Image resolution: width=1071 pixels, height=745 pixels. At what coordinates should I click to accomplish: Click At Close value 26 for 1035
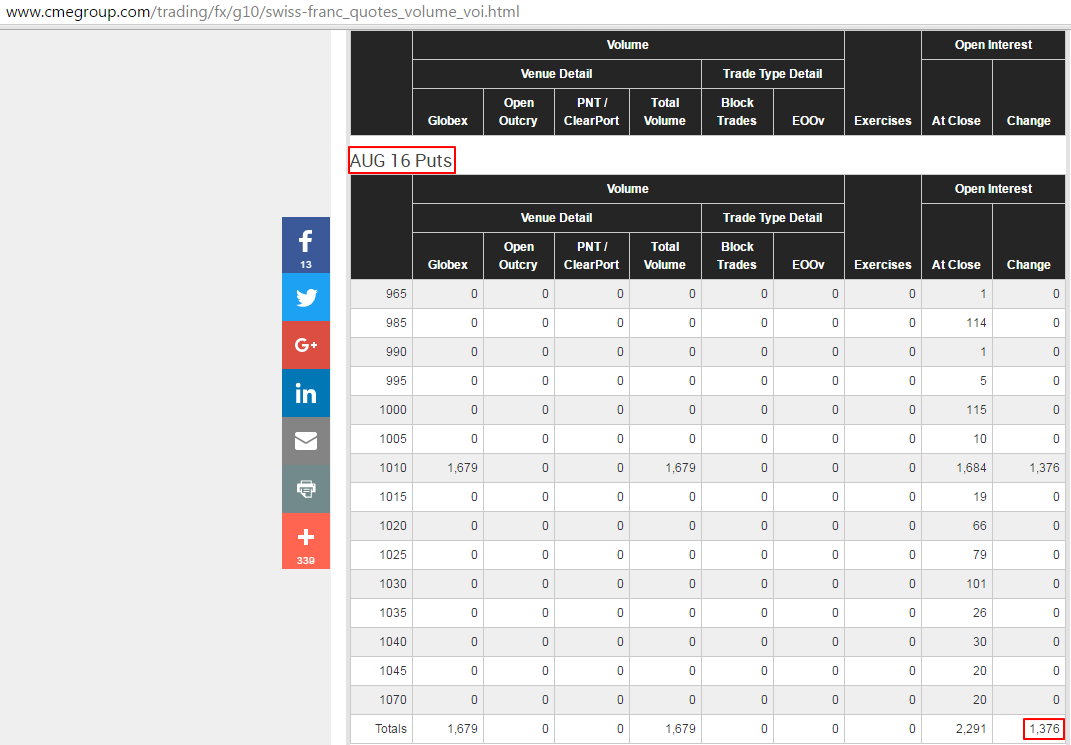click(x=979, y=613)
